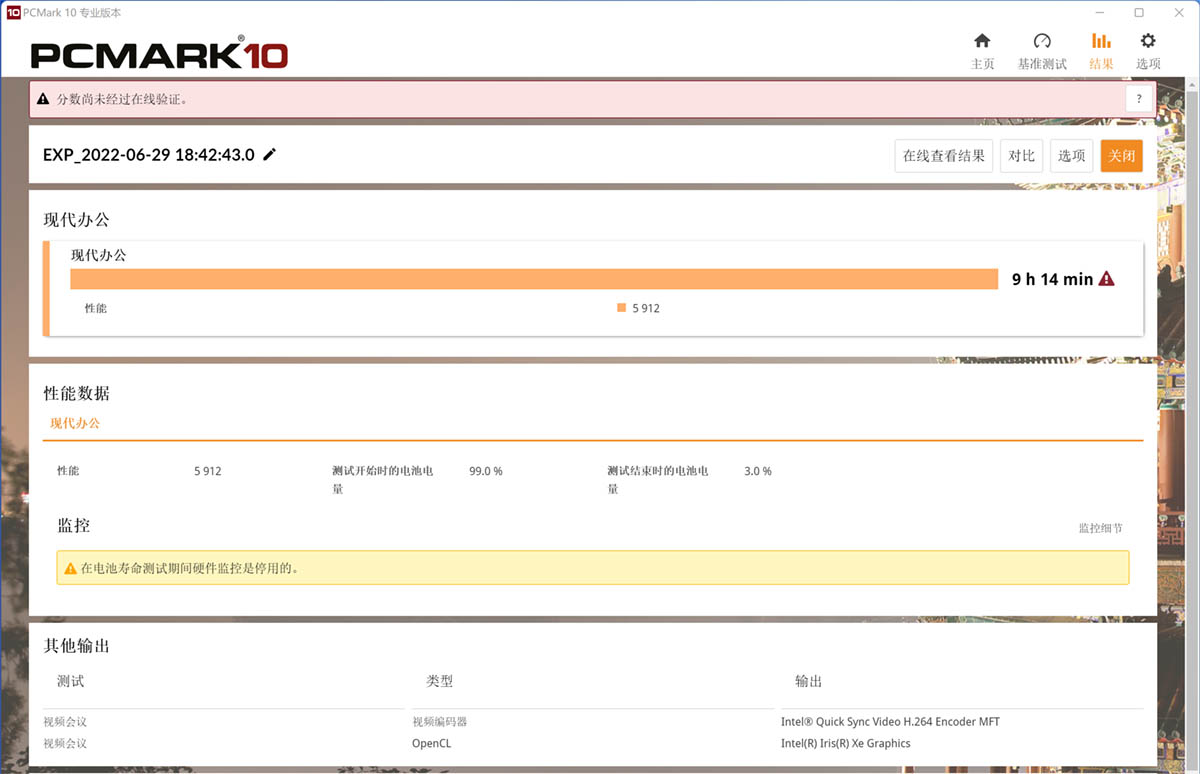Viewport: 1200px width, 774px height.
Task: Click the question mark help button
Action: (1138, 99)
